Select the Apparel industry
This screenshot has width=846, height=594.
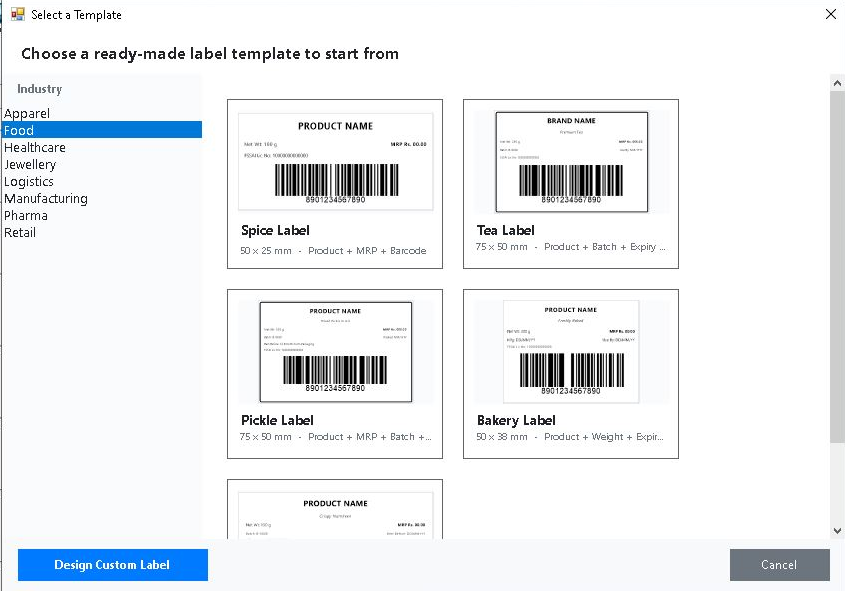[x=102, y=113]
